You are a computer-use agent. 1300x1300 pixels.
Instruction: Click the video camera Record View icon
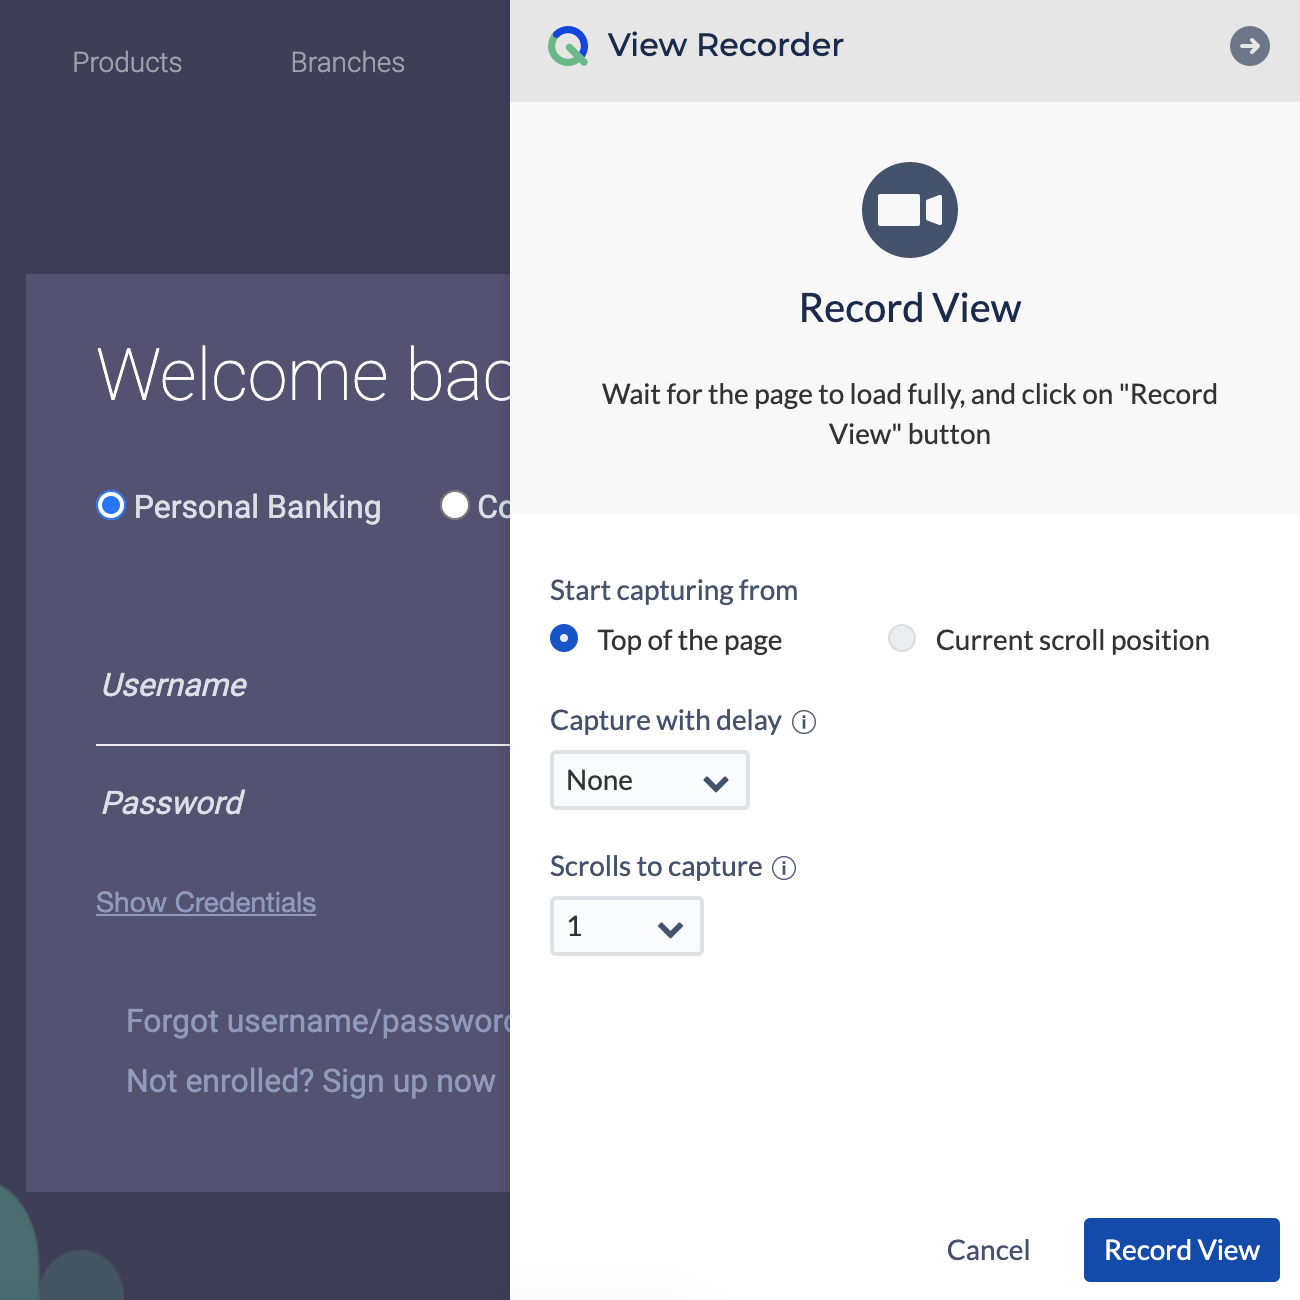[909, 210]
